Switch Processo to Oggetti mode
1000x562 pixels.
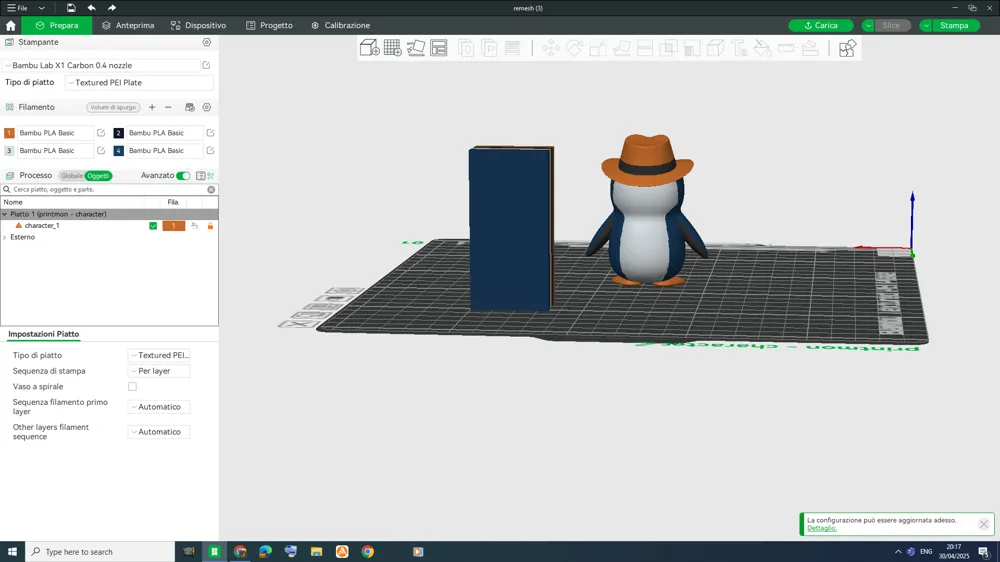pos(98,175)
